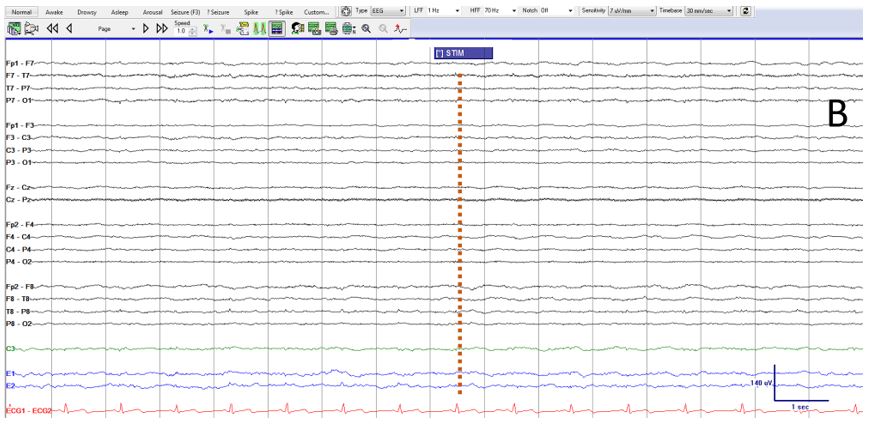870x427 pixels.
Task: Open the Type EEG dropdown
Action: 388,11
